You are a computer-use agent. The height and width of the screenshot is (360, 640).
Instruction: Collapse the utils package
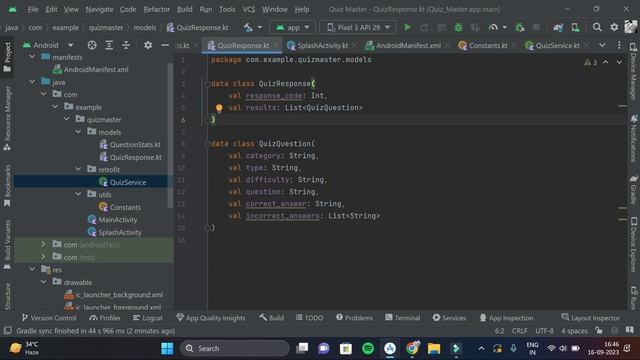click(x=78, y=194)
